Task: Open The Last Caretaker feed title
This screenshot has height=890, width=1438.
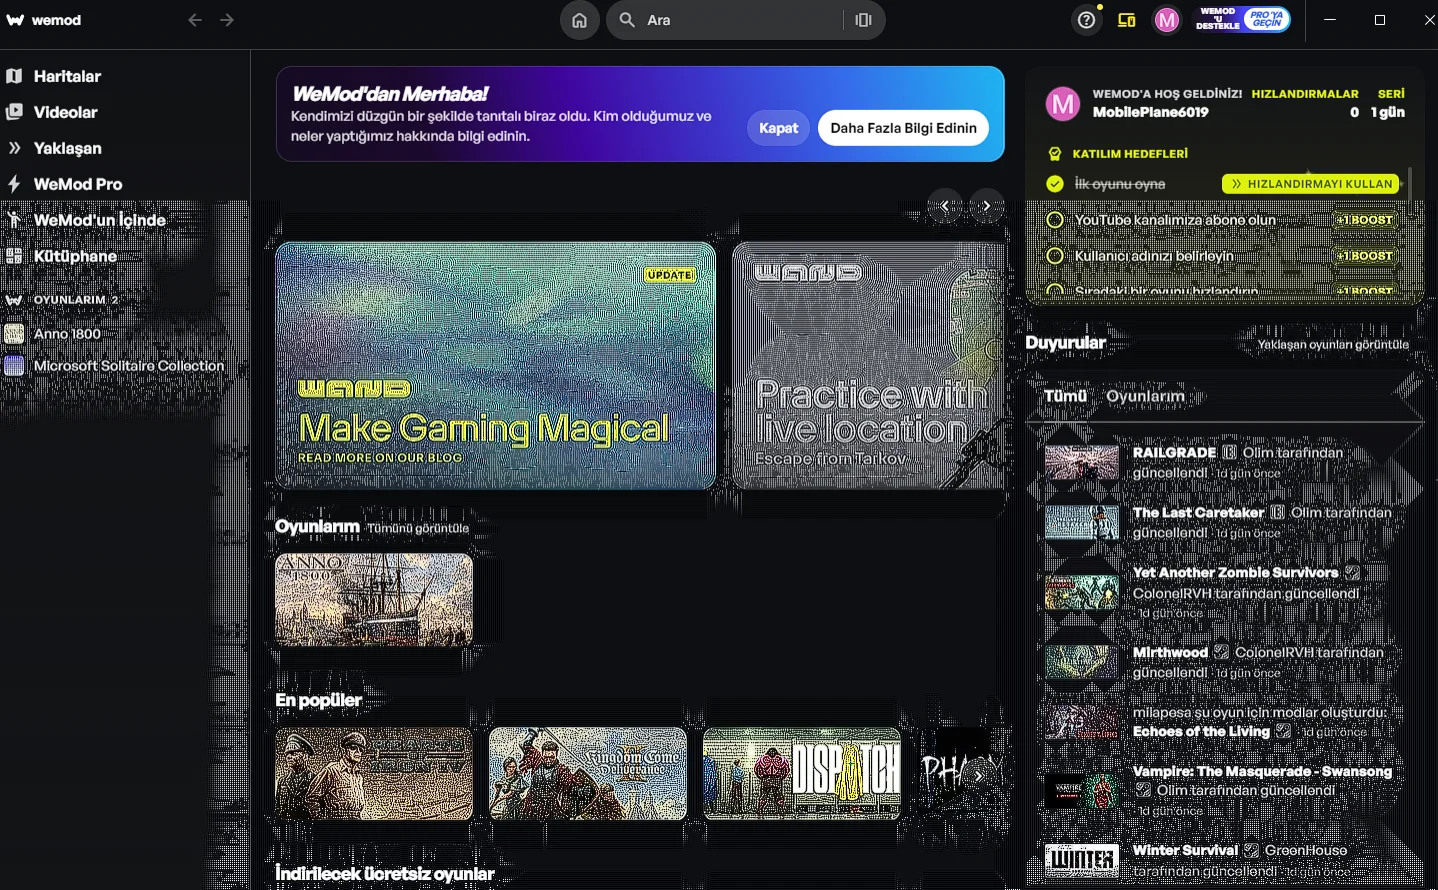Action: [x=1198, y=512]
